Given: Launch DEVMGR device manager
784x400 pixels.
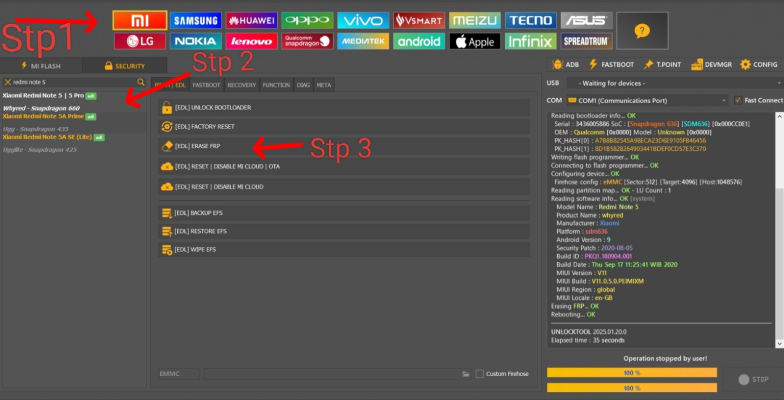Looking at the screenshot, I should coord(712,64).
